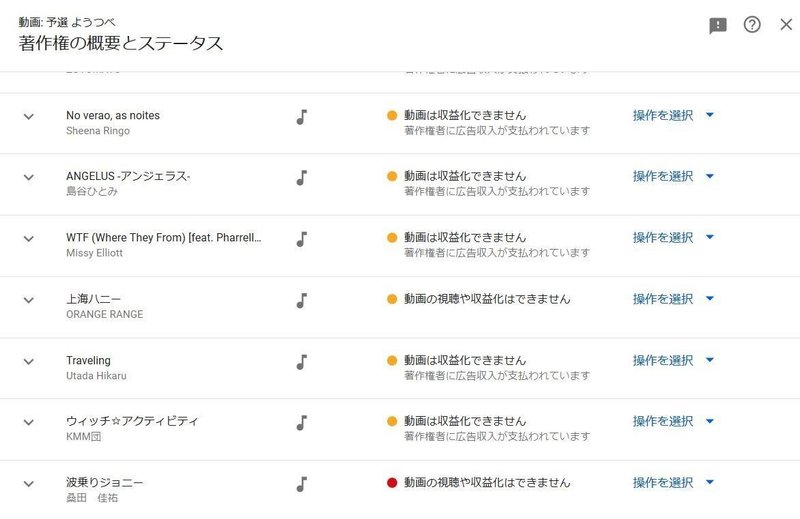Viewport: 800px width, 519px height.
Task: Close the copyright summary dialog
Action: (x=786, y=25)
